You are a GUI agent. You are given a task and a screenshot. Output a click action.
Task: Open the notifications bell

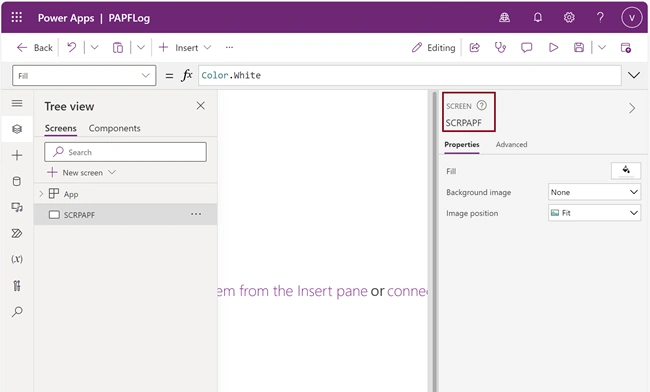point(538,17)
